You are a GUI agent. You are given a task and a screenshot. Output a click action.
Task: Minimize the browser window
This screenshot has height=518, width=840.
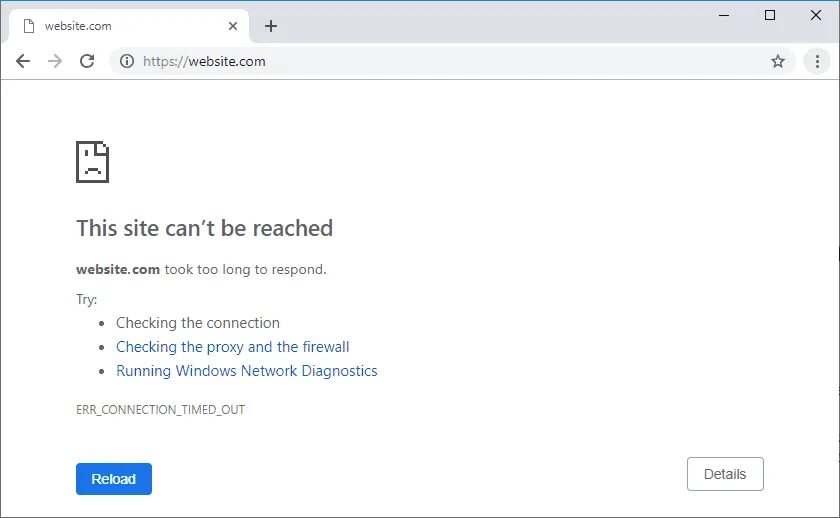[724, 15]
